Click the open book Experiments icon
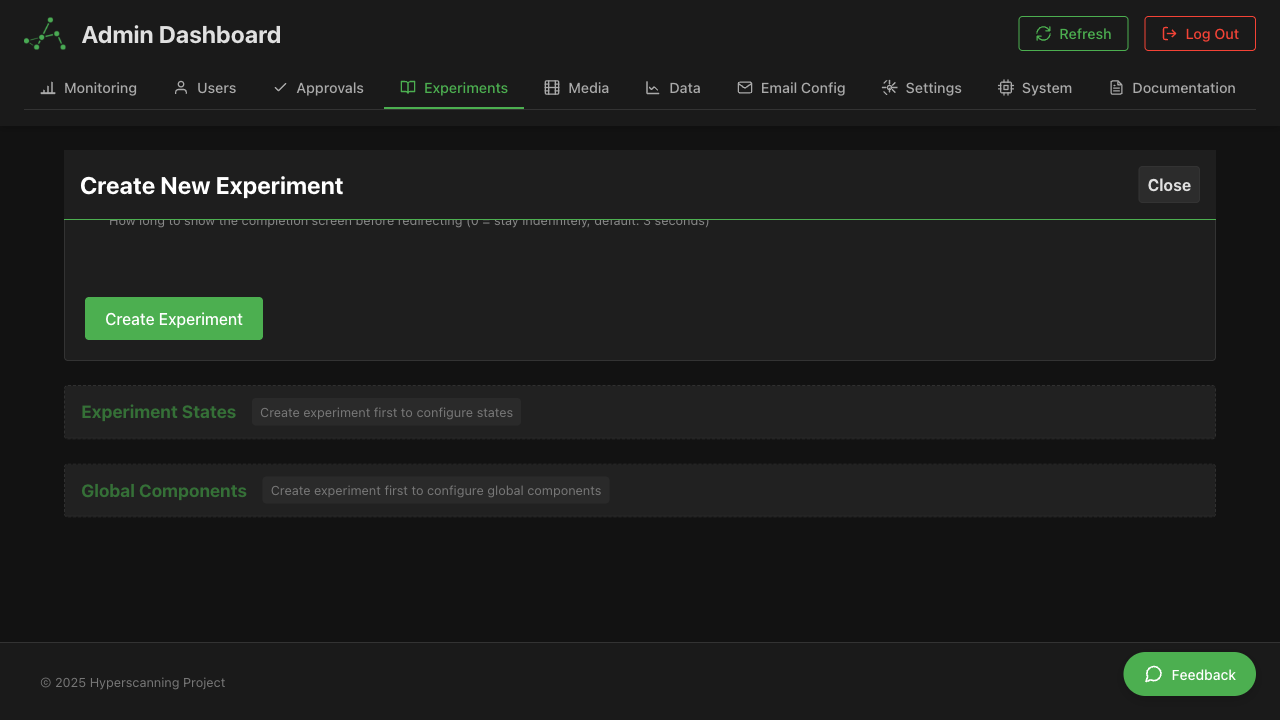Viewport: 1280px width, 720px height. [x=407, y=88]
